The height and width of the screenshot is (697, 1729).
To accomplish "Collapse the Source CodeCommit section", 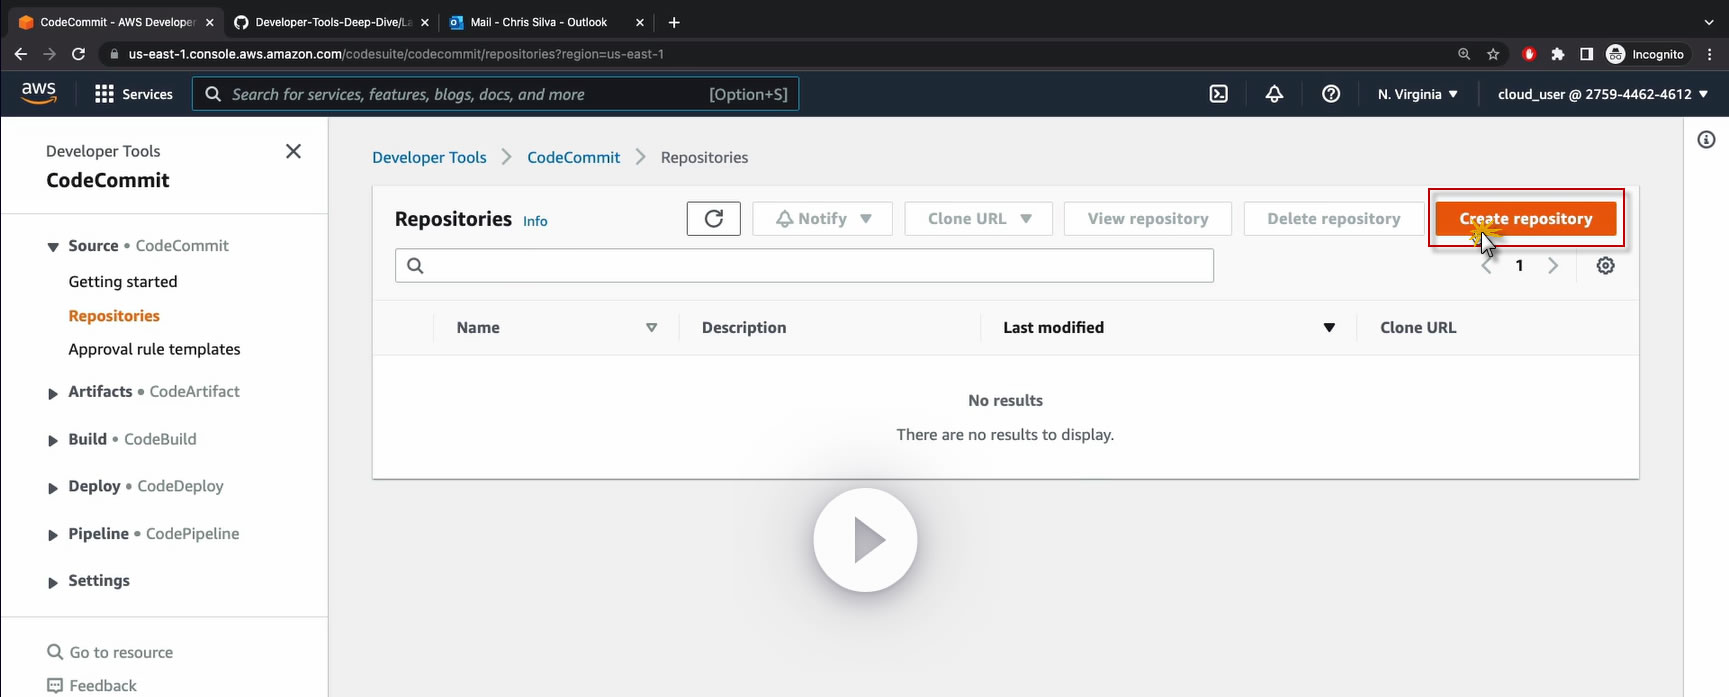I will click(x=53, y=247).
